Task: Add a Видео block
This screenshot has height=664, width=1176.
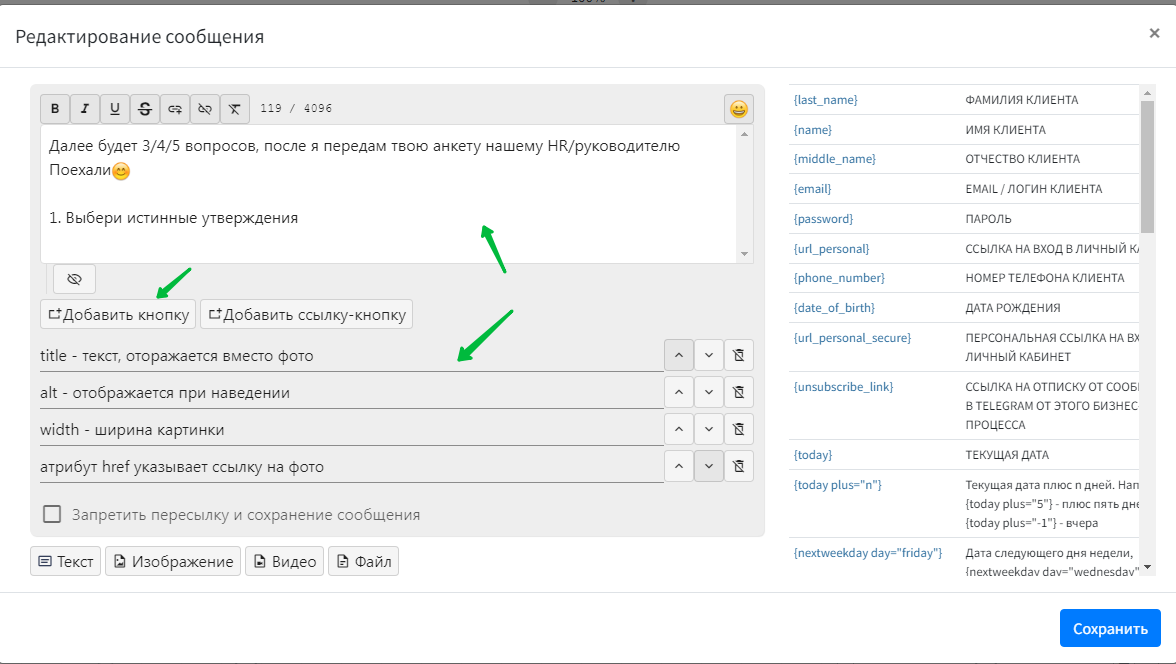Action: [285, 561]
